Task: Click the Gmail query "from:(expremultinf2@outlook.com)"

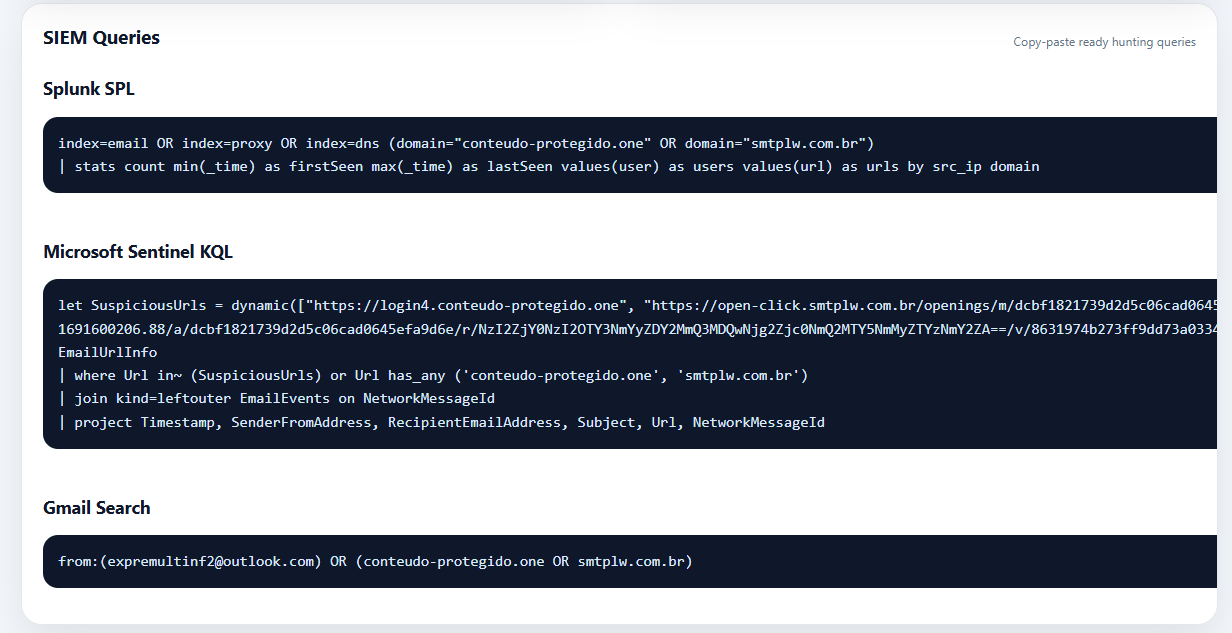Action: tap(375, 561)
